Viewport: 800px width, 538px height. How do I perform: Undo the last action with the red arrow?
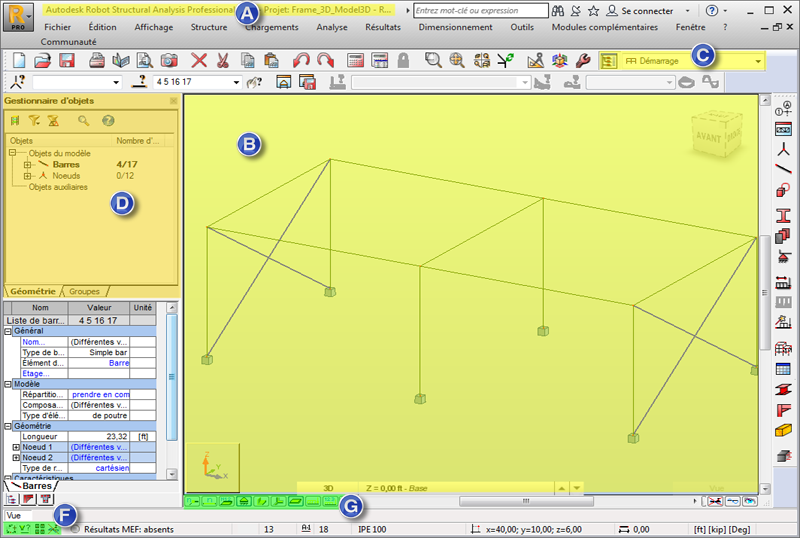click(301, 61)
